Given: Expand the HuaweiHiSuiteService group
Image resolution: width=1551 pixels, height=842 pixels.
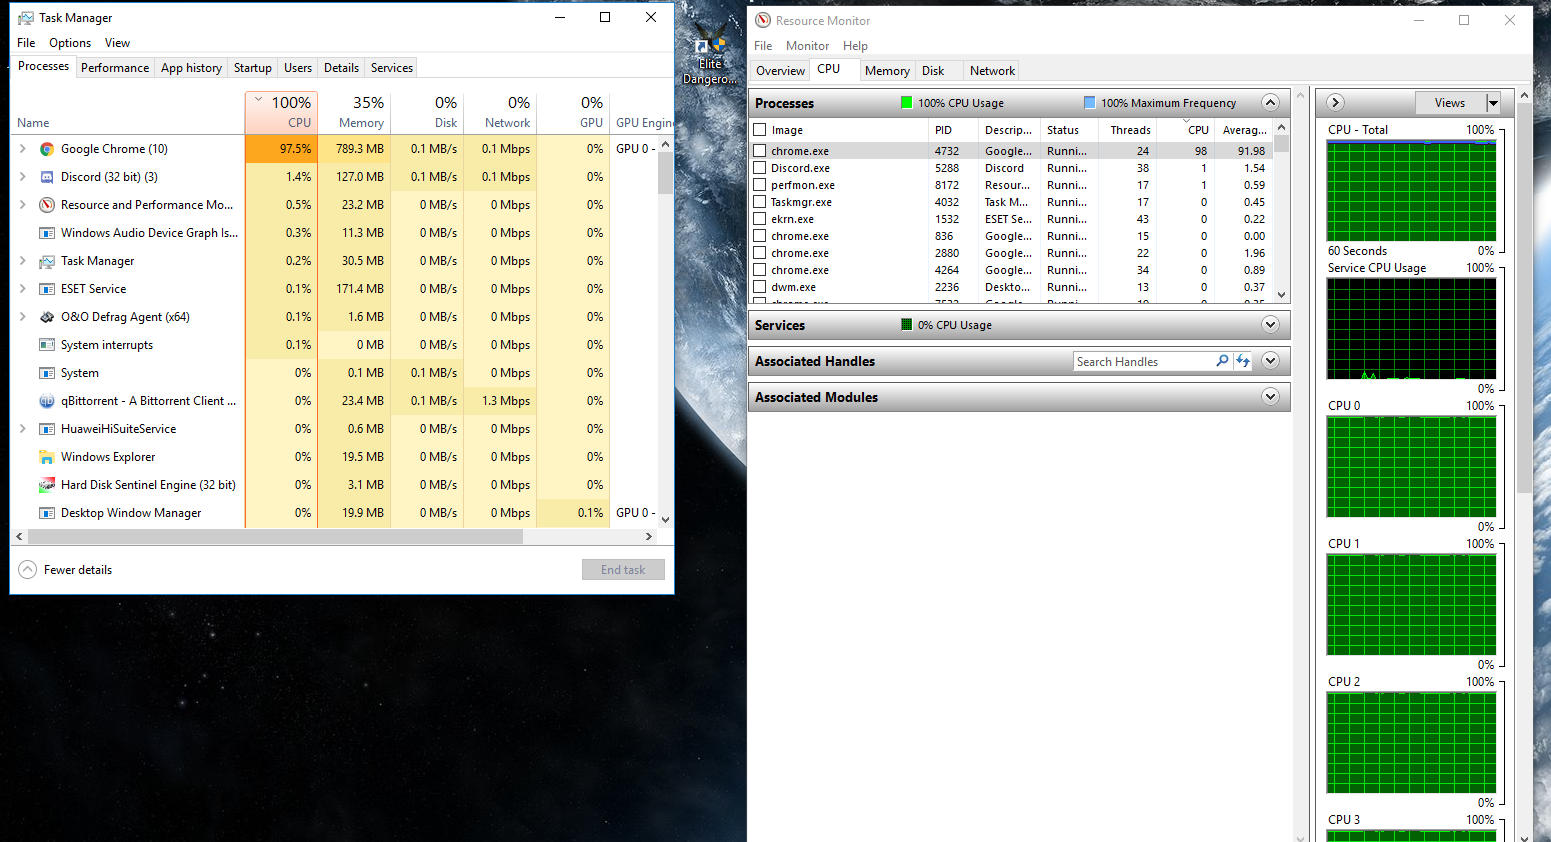Looking at the screenshot, I should [23, 429].
